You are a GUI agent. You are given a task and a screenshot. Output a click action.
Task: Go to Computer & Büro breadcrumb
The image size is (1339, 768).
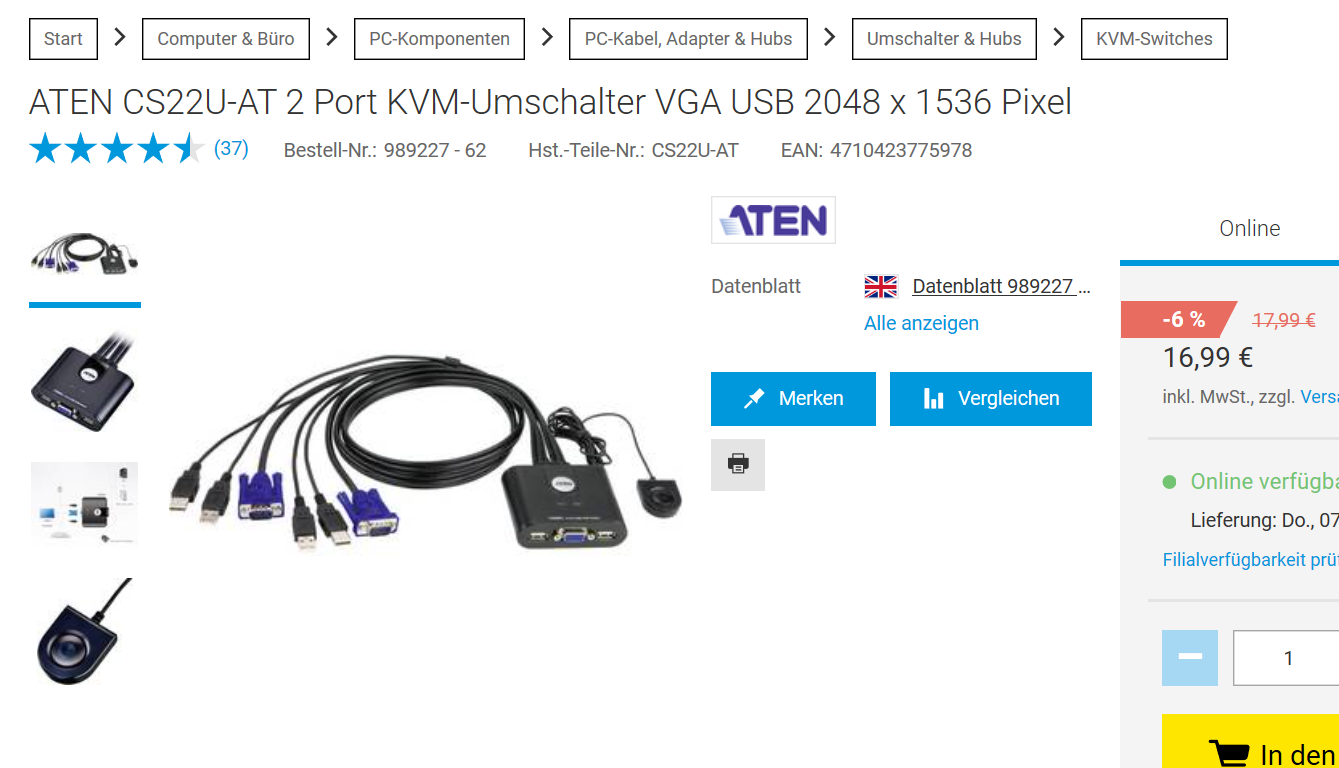[226, 39]
